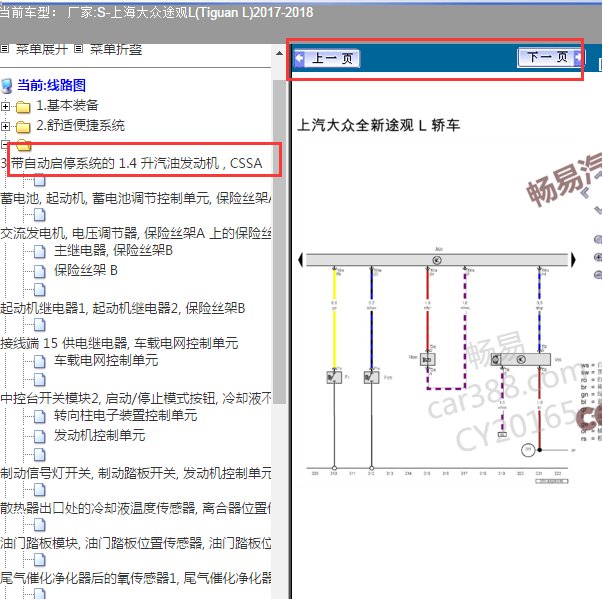Open 车载电网控制单元 page
Viewport: 602px width, 599px height.
(106, 360)
